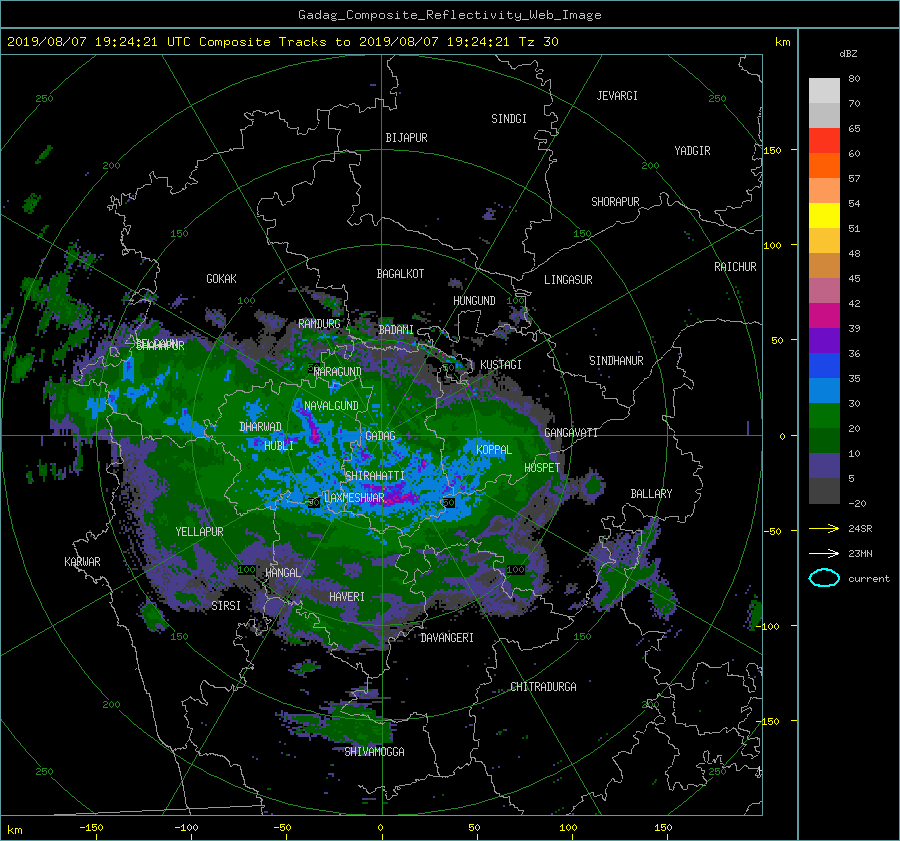The width and height of the screenshot is (900, 841).
Task: Click the YADGIR city label
Action: point(692,151)
